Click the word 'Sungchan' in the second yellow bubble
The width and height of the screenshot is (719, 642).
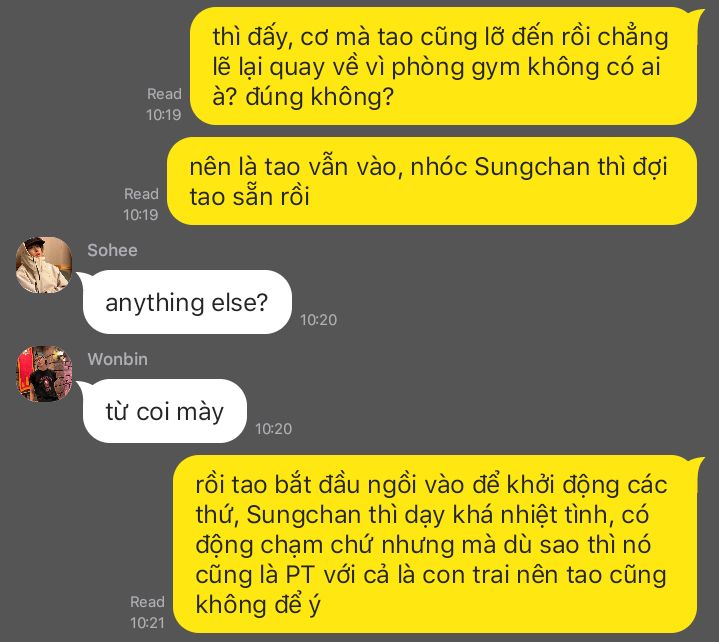[532, 166]
